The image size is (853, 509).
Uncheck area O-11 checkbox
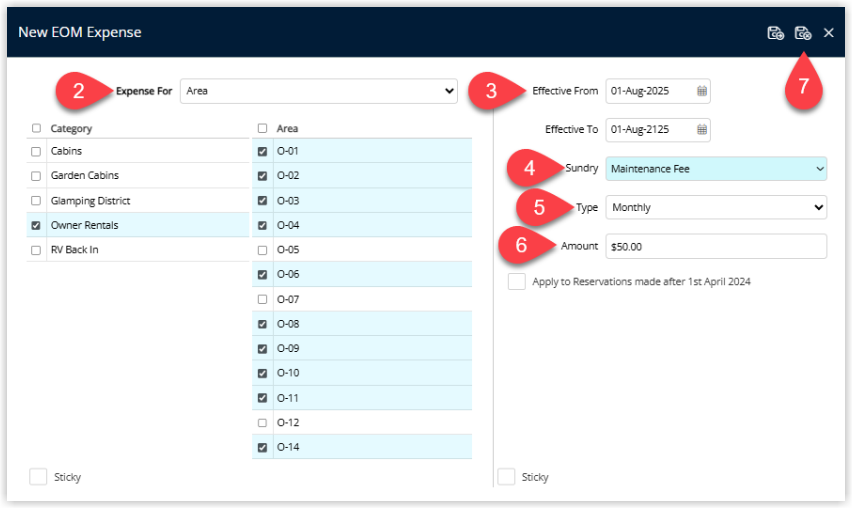[262, 398]
